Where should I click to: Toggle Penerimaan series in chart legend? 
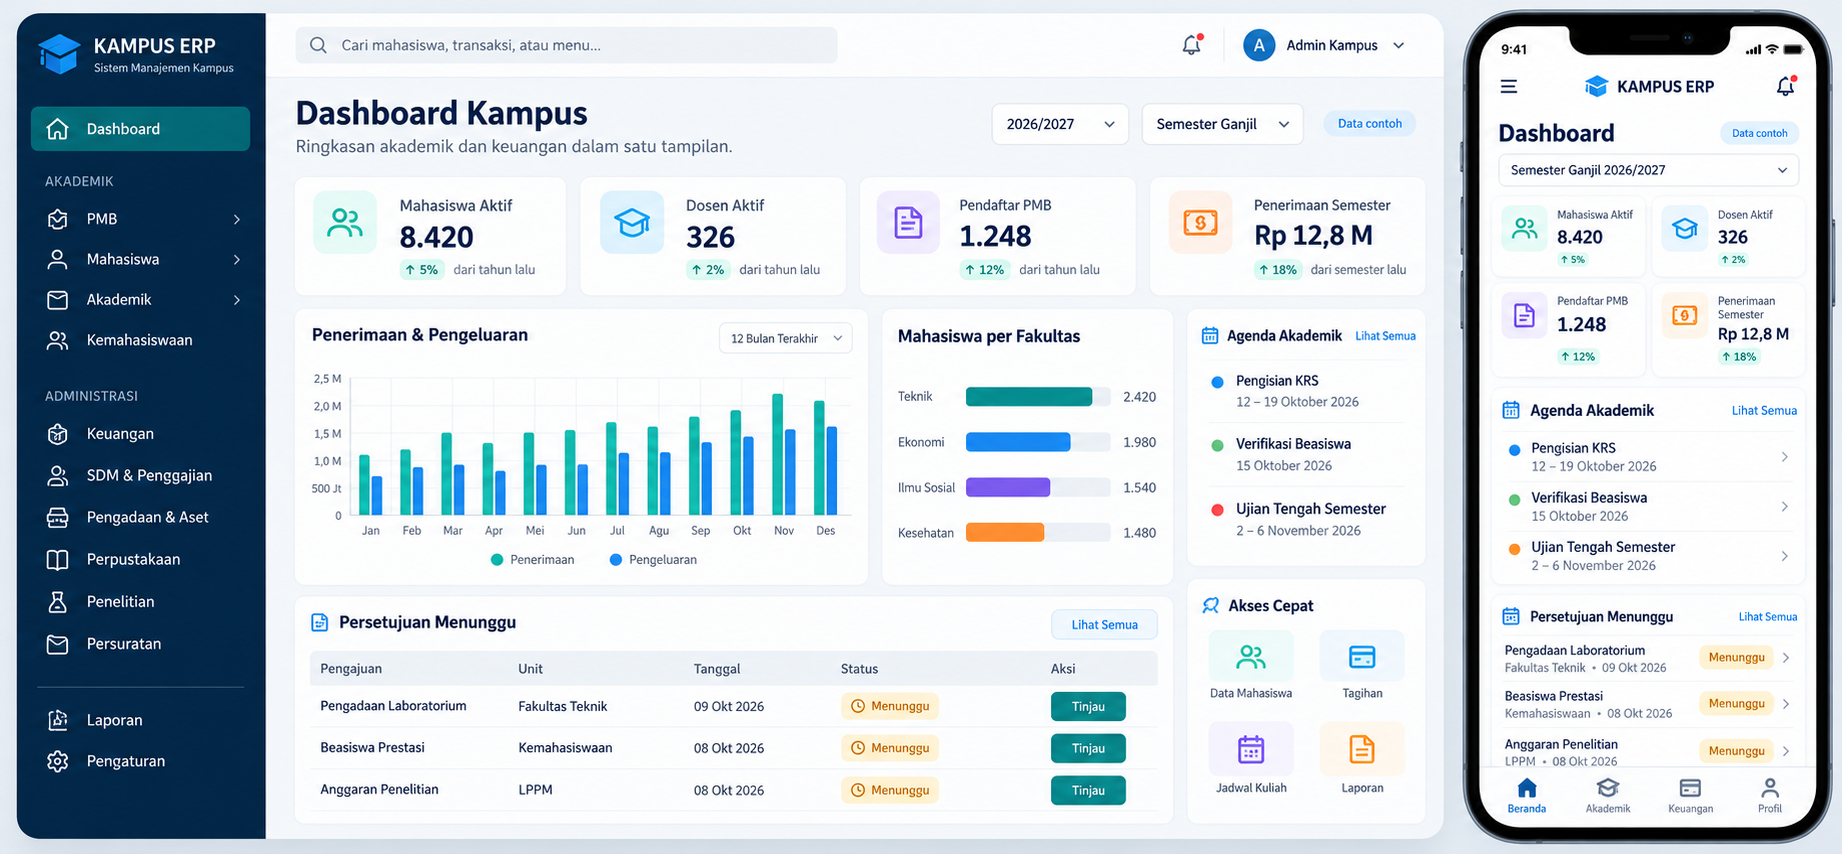[x=533, y=560]
